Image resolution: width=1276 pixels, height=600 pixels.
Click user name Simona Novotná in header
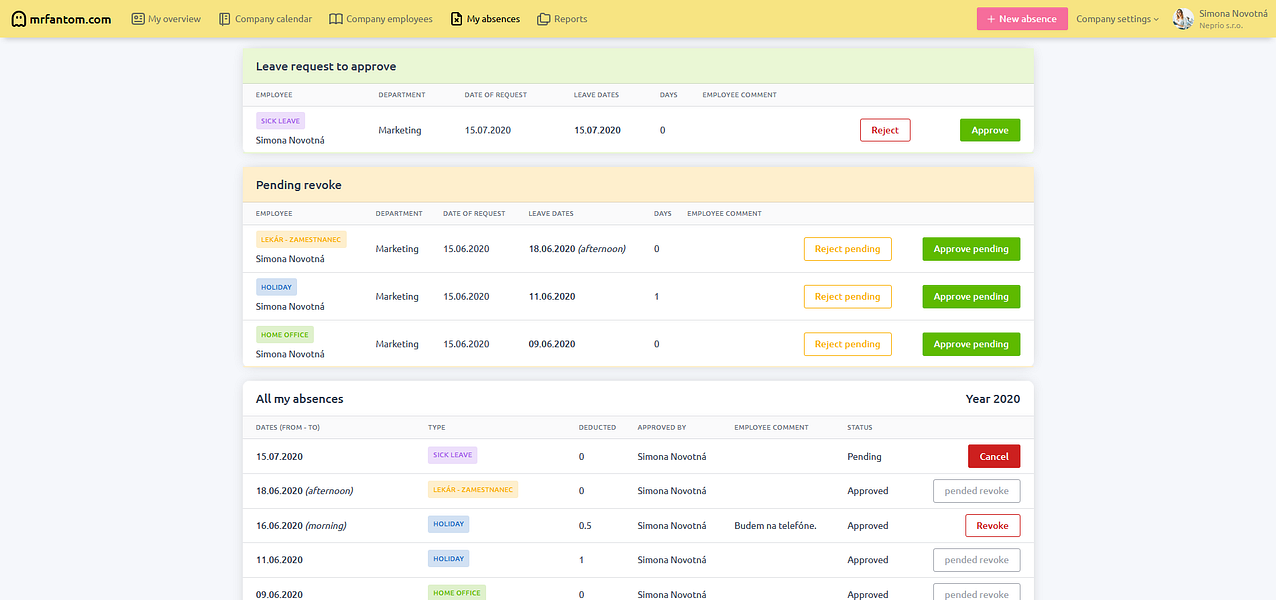tap(1233, 13)
